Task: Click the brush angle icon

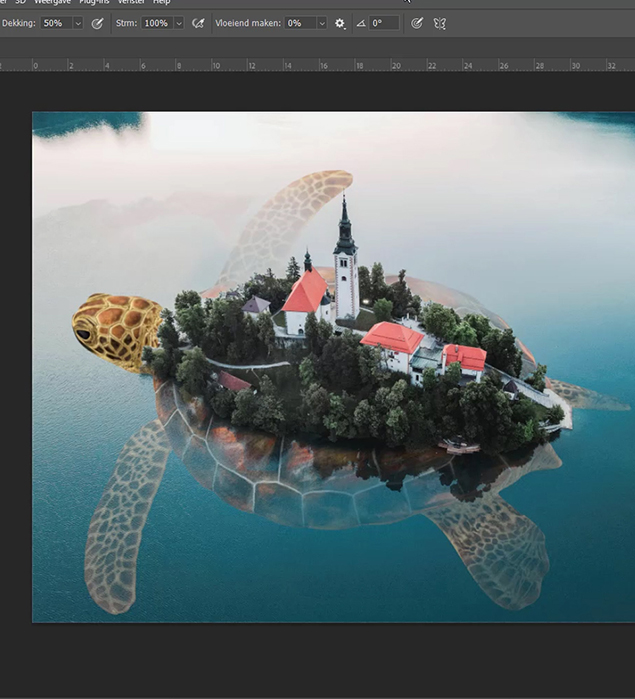Action: click(361, 23)
